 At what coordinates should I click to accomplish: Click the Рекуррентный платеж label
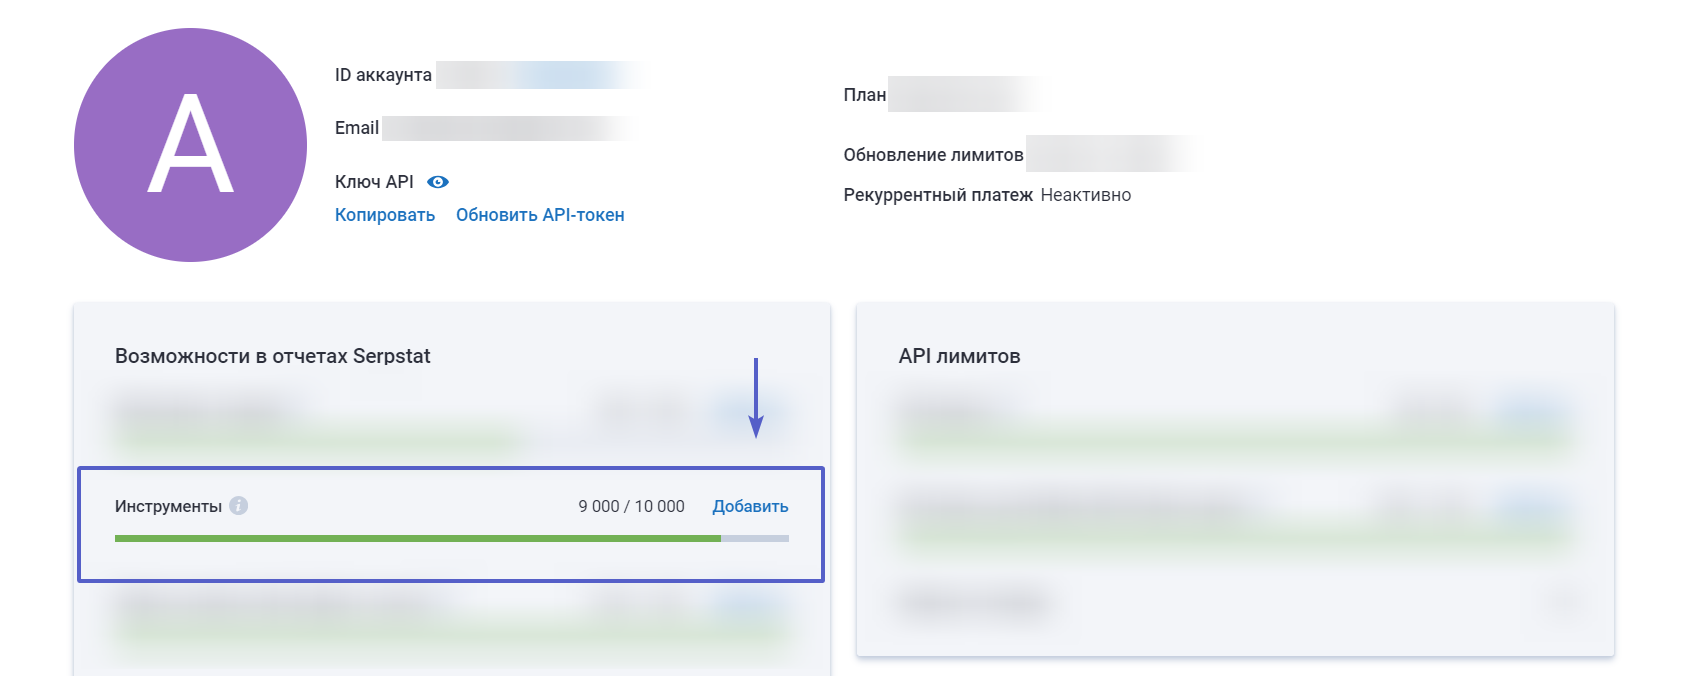tap(937, 195)
